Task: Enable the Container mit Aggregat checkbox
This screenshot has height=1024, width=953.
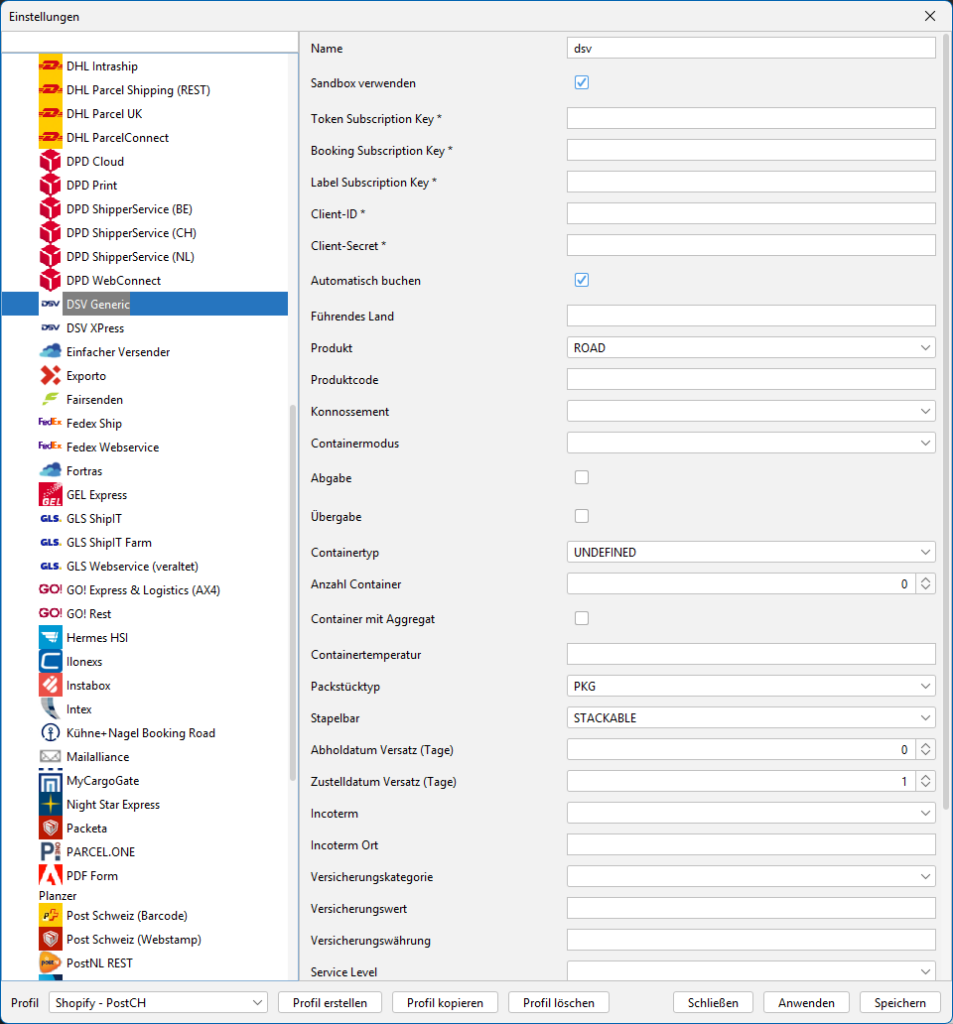Action: click(x=581, y=618)
